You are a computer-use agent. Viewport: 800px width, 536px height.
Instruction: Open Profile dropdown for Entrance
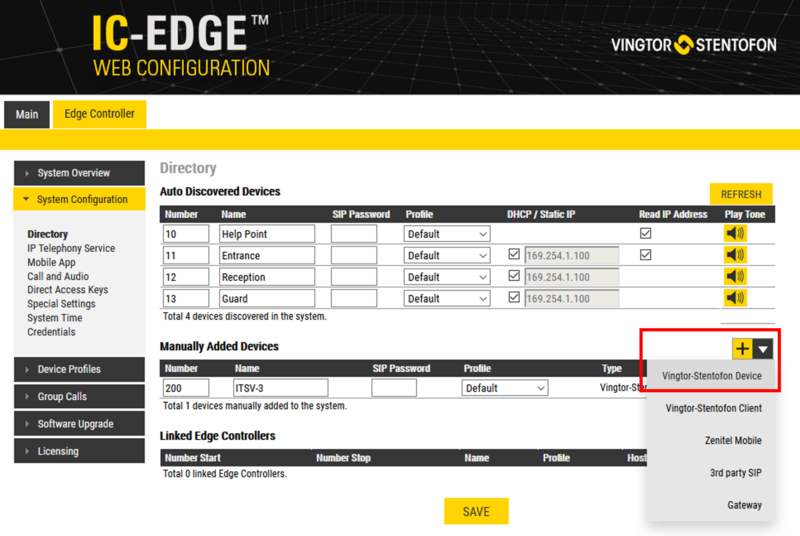pyautogui.click(x=447, y=256)
